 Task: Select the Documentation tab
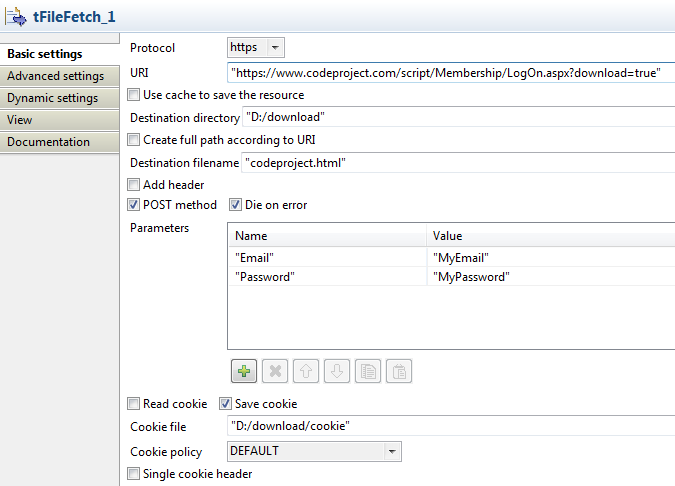(49, 142)
